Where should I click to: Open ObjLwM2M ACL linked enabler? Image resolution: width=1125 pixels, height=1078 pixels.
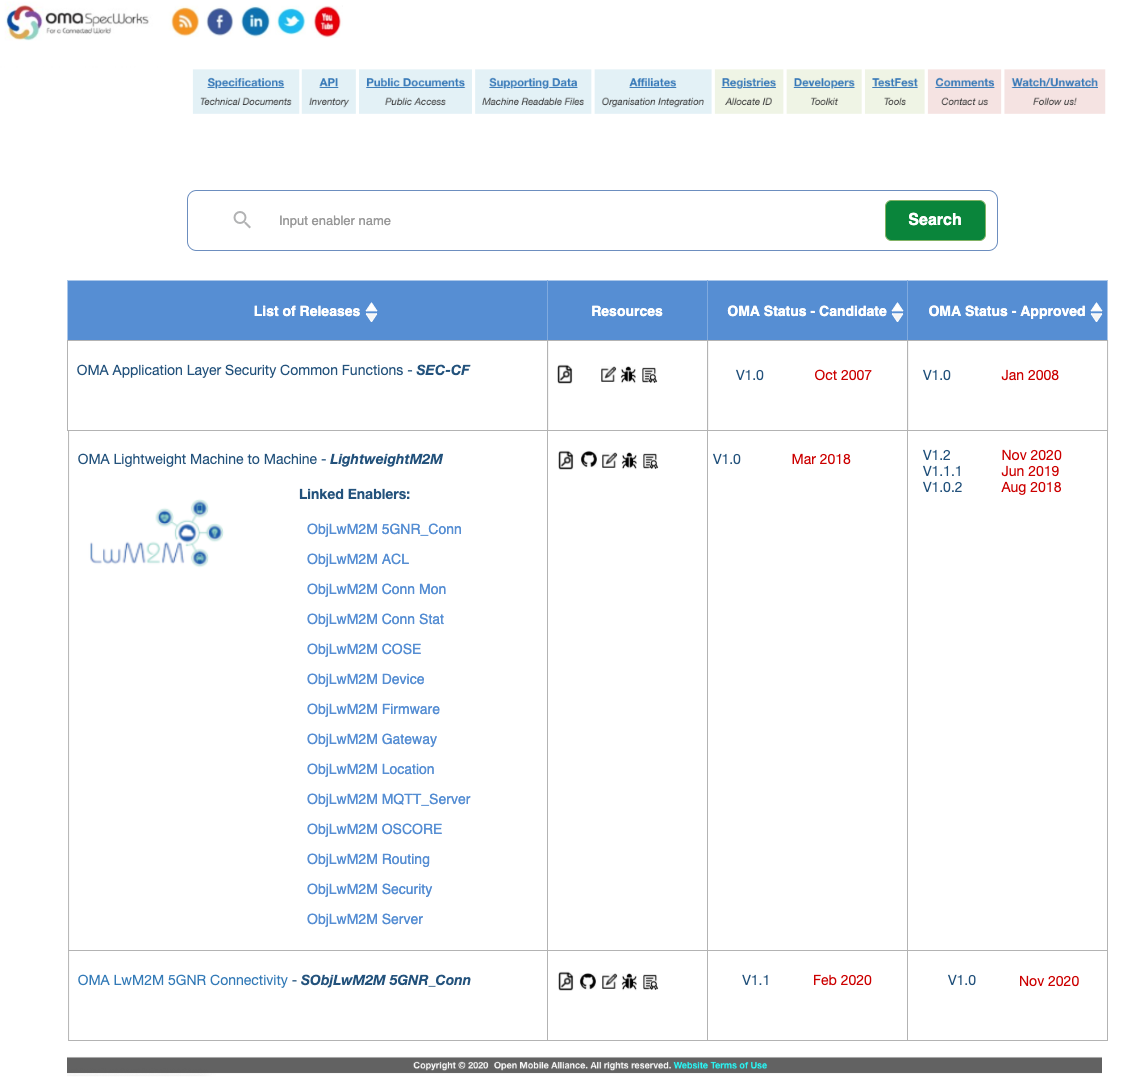357,559
